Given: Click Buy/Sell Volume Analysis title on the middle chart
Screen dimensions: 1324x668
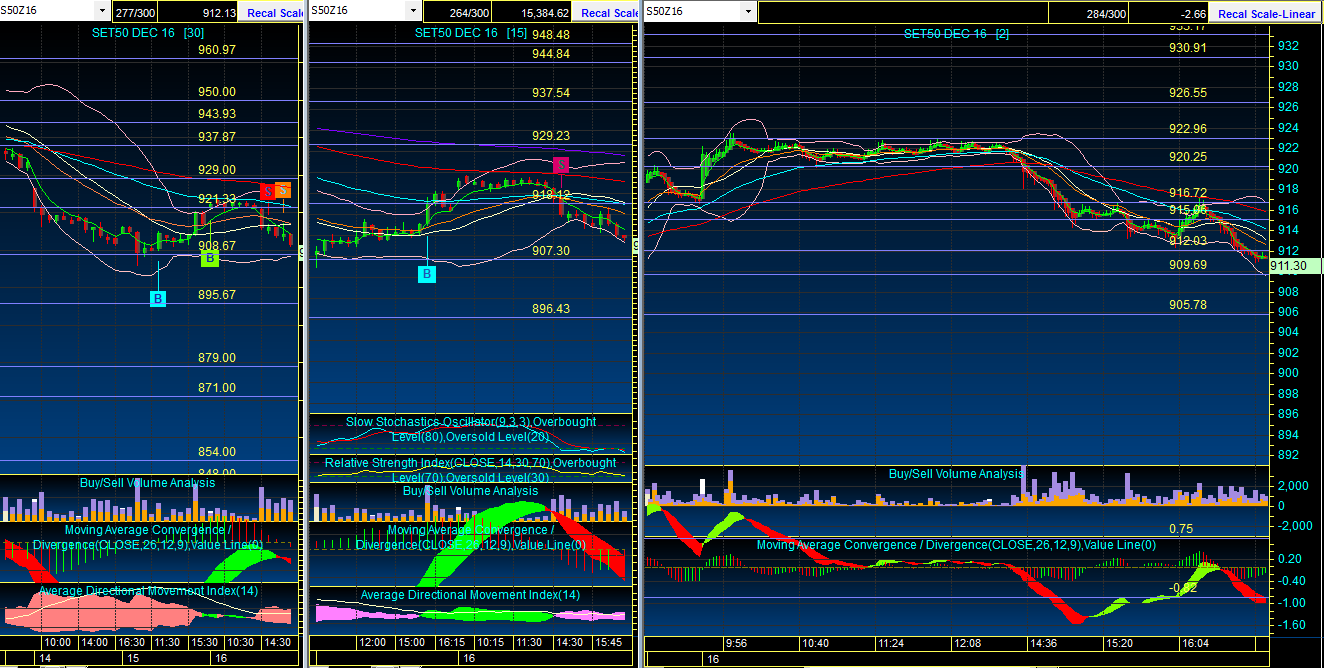Looking at the screenshot, I should tap(471, 491).
